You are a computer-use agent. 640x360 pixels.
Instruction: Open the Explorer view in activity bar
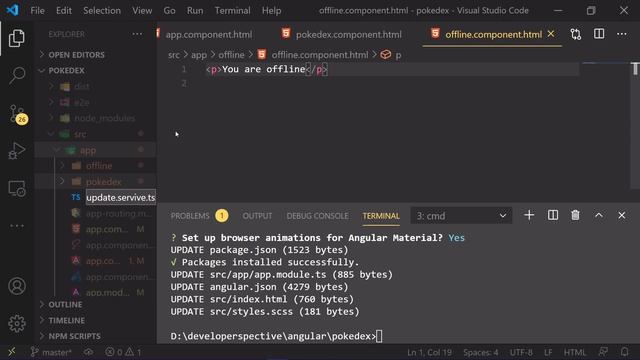(x=17, y=38)
